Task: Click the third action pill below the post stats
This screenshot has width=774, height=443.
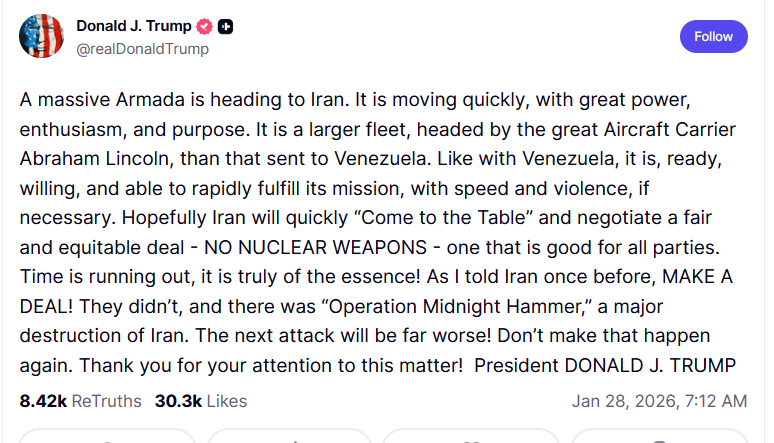Action: (470, 437)
